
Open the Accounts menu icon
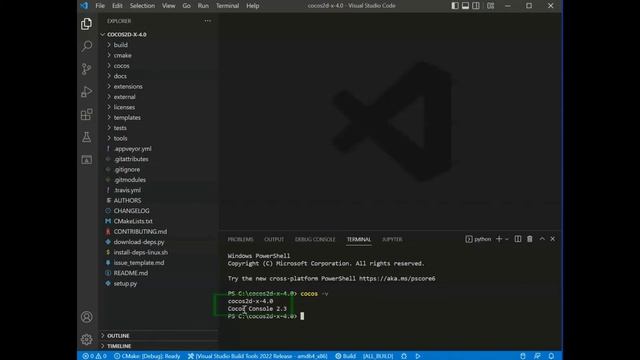tap(86, 317)
